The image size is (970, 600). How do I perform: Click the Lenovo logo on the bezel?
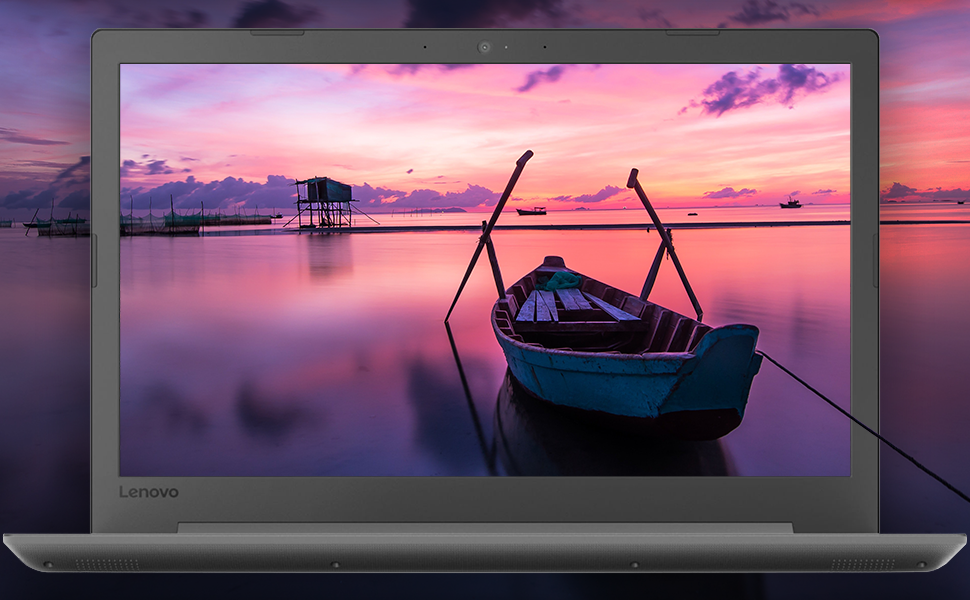[148, 492]
